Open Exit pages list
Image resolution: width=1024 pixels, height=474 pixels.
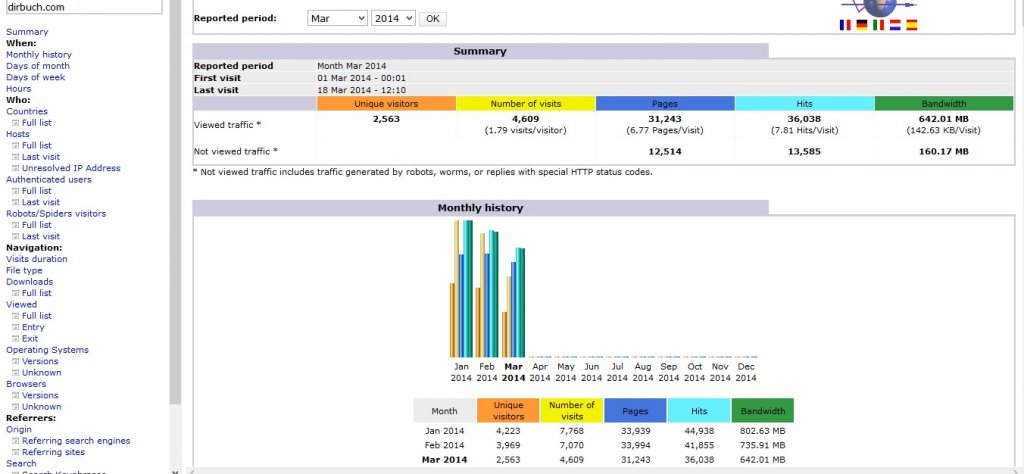[x=30, y=339]
